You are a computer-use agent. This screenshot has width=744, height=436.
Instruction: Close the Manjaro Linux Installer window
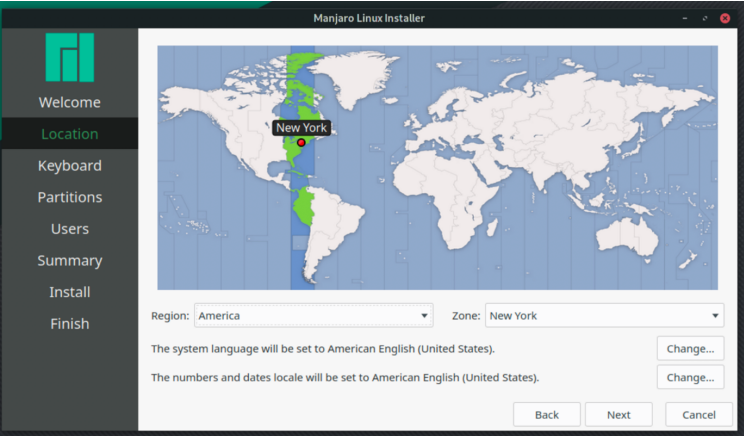(x=725, y=18)
